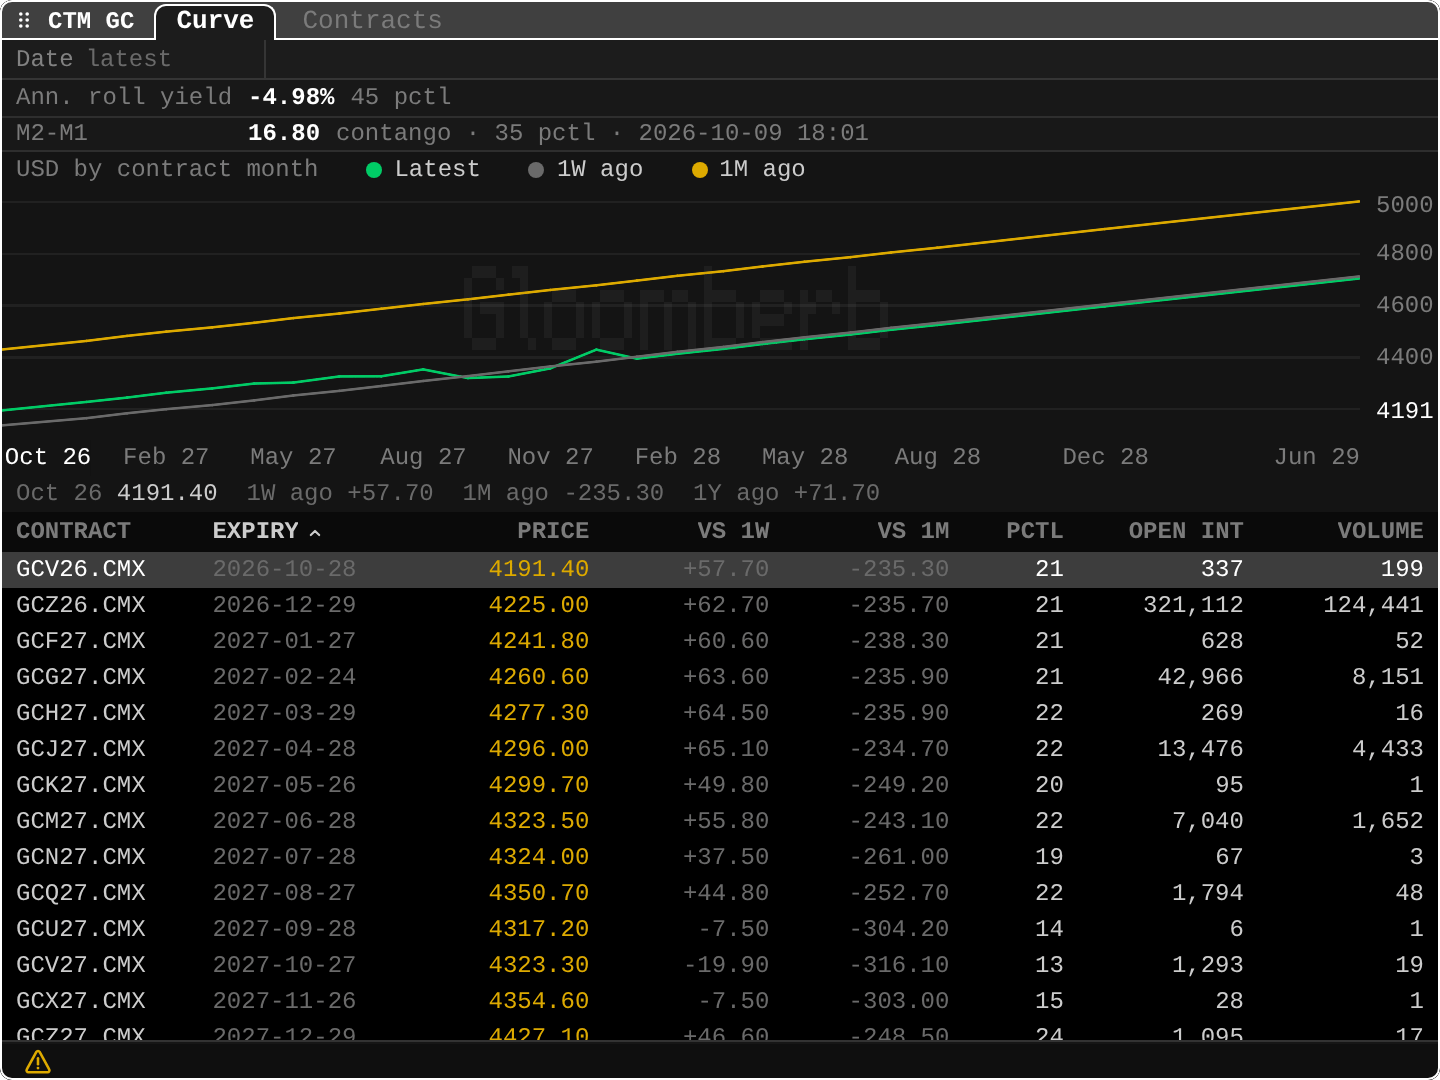Click the 2027-06-28 expiry date

pyautogui.click(x=285, y=821)
